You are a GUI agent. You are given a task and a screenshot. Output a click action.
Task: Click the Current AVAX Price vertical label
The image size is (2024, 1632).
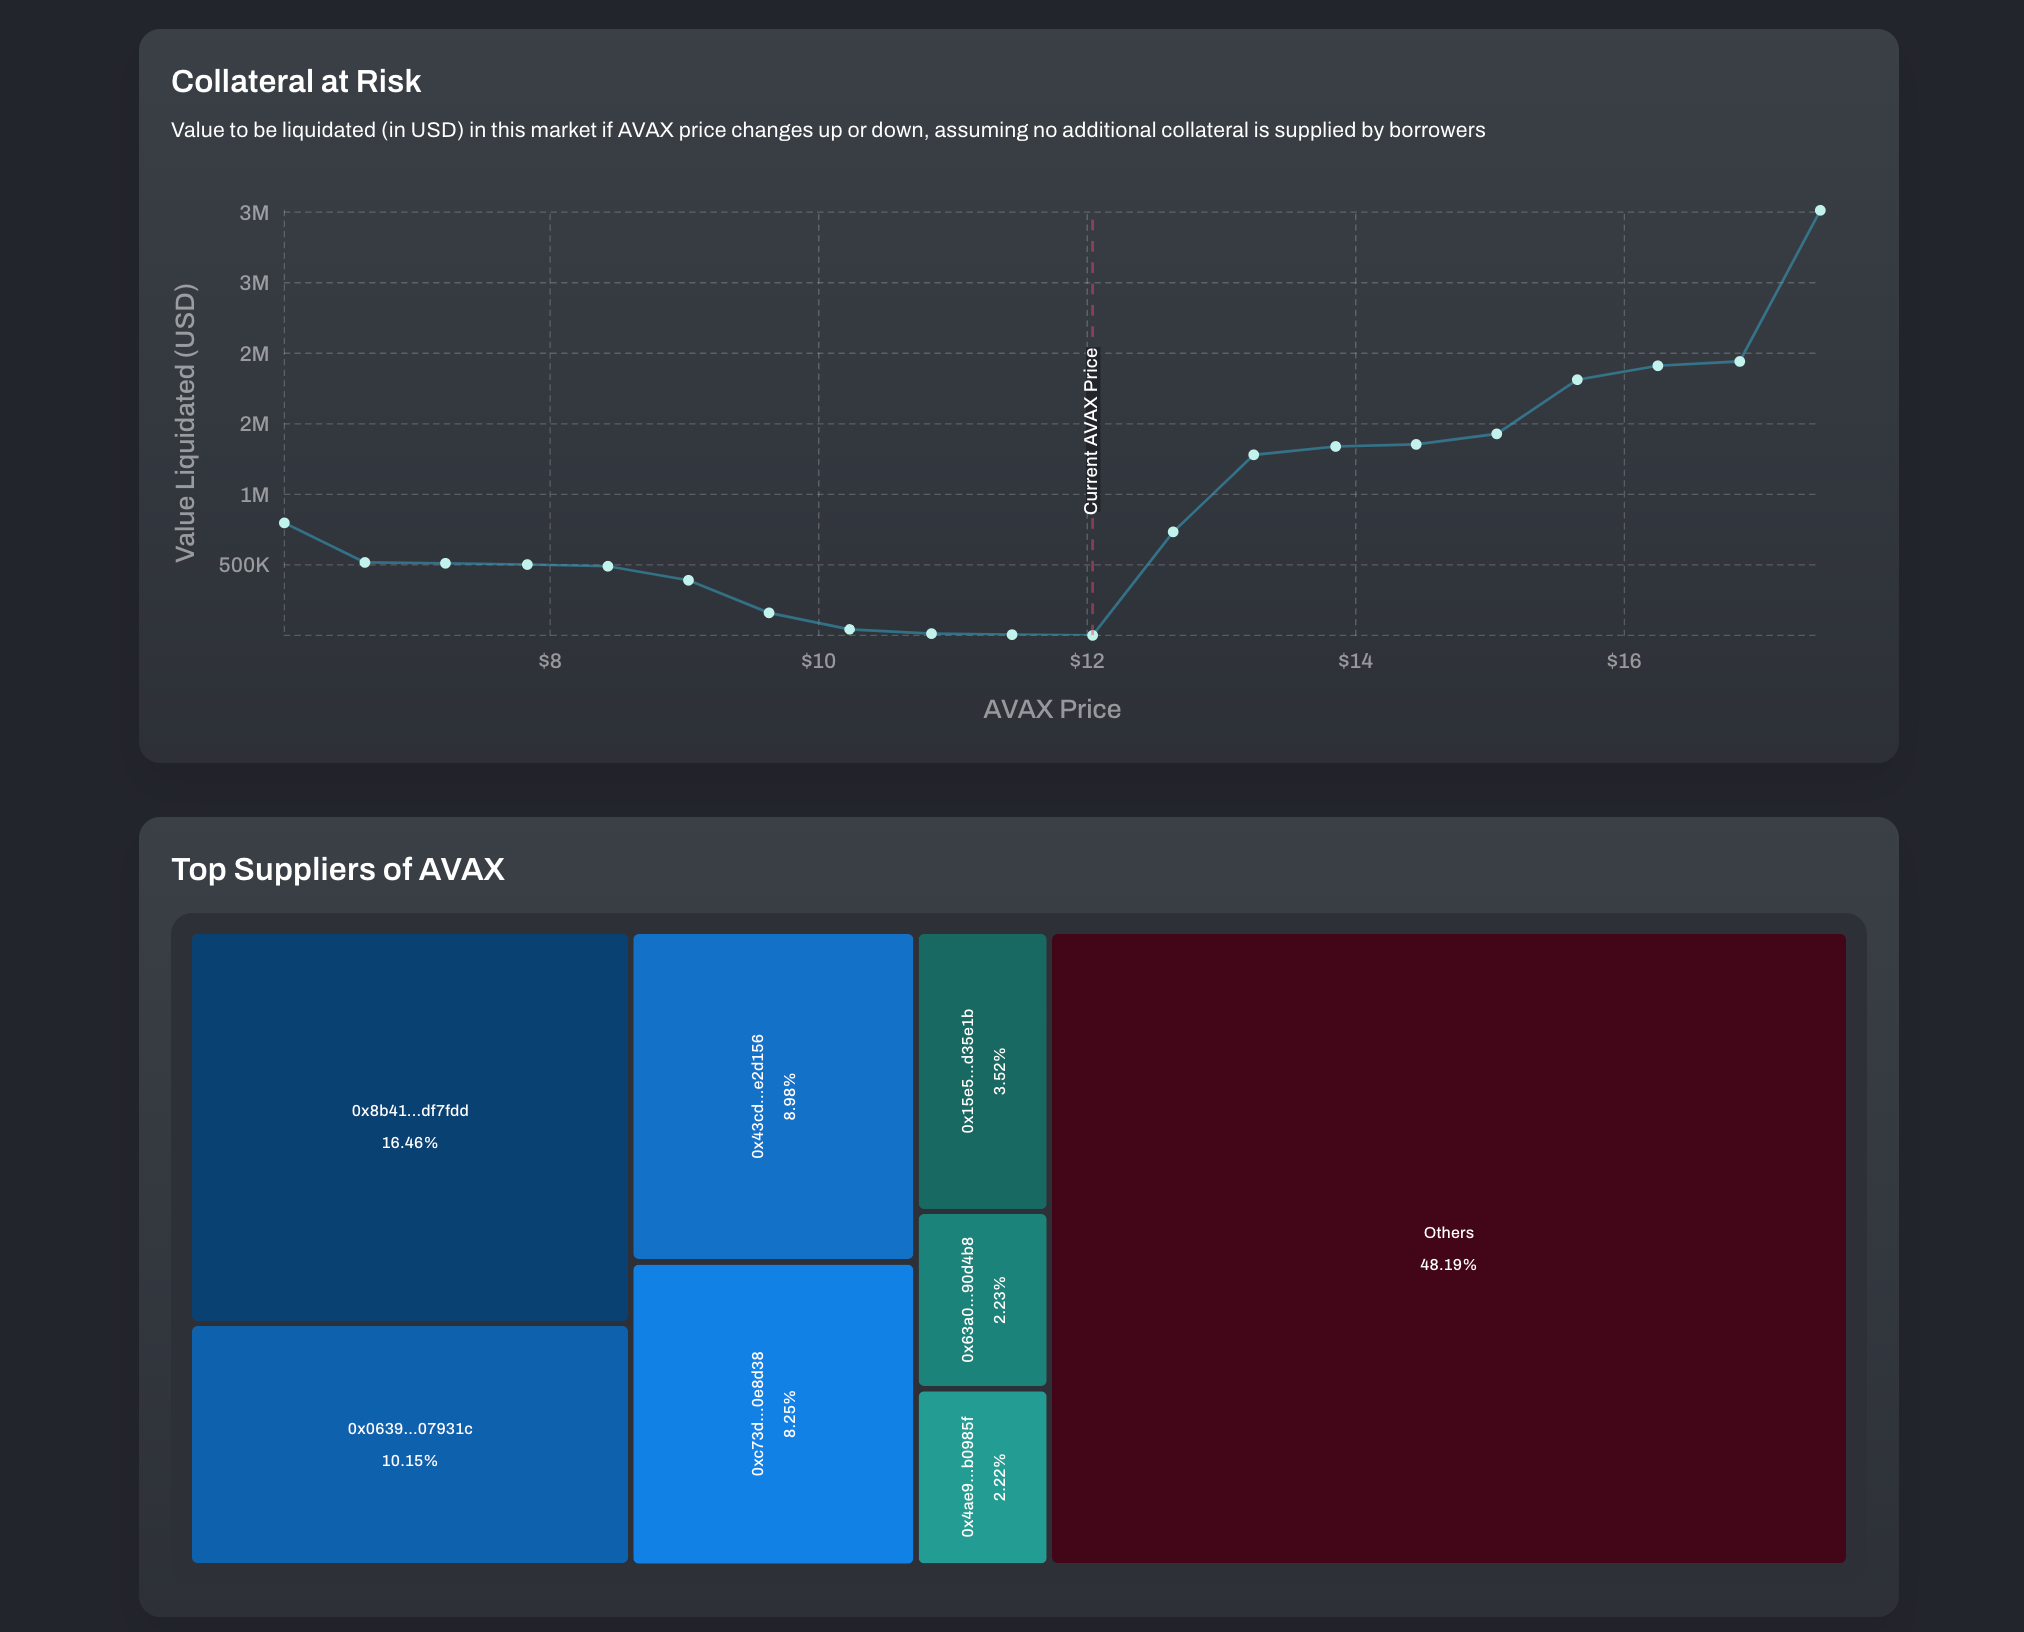point(1091,431)
